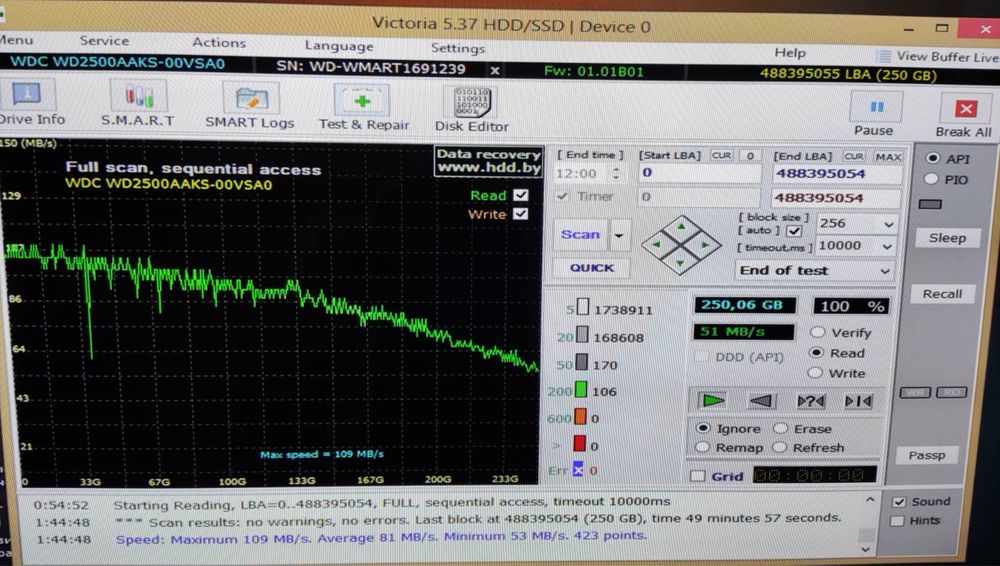Start scan with green play arrow
The height and width of the screenshot is (566, 1000).
point(713,400)
